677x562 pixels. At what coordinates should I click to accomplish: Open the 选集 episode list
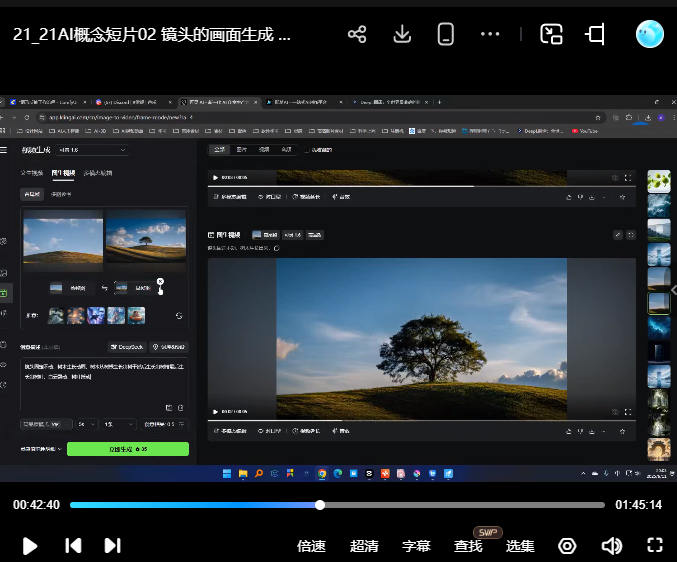click(x=520, y=546)
